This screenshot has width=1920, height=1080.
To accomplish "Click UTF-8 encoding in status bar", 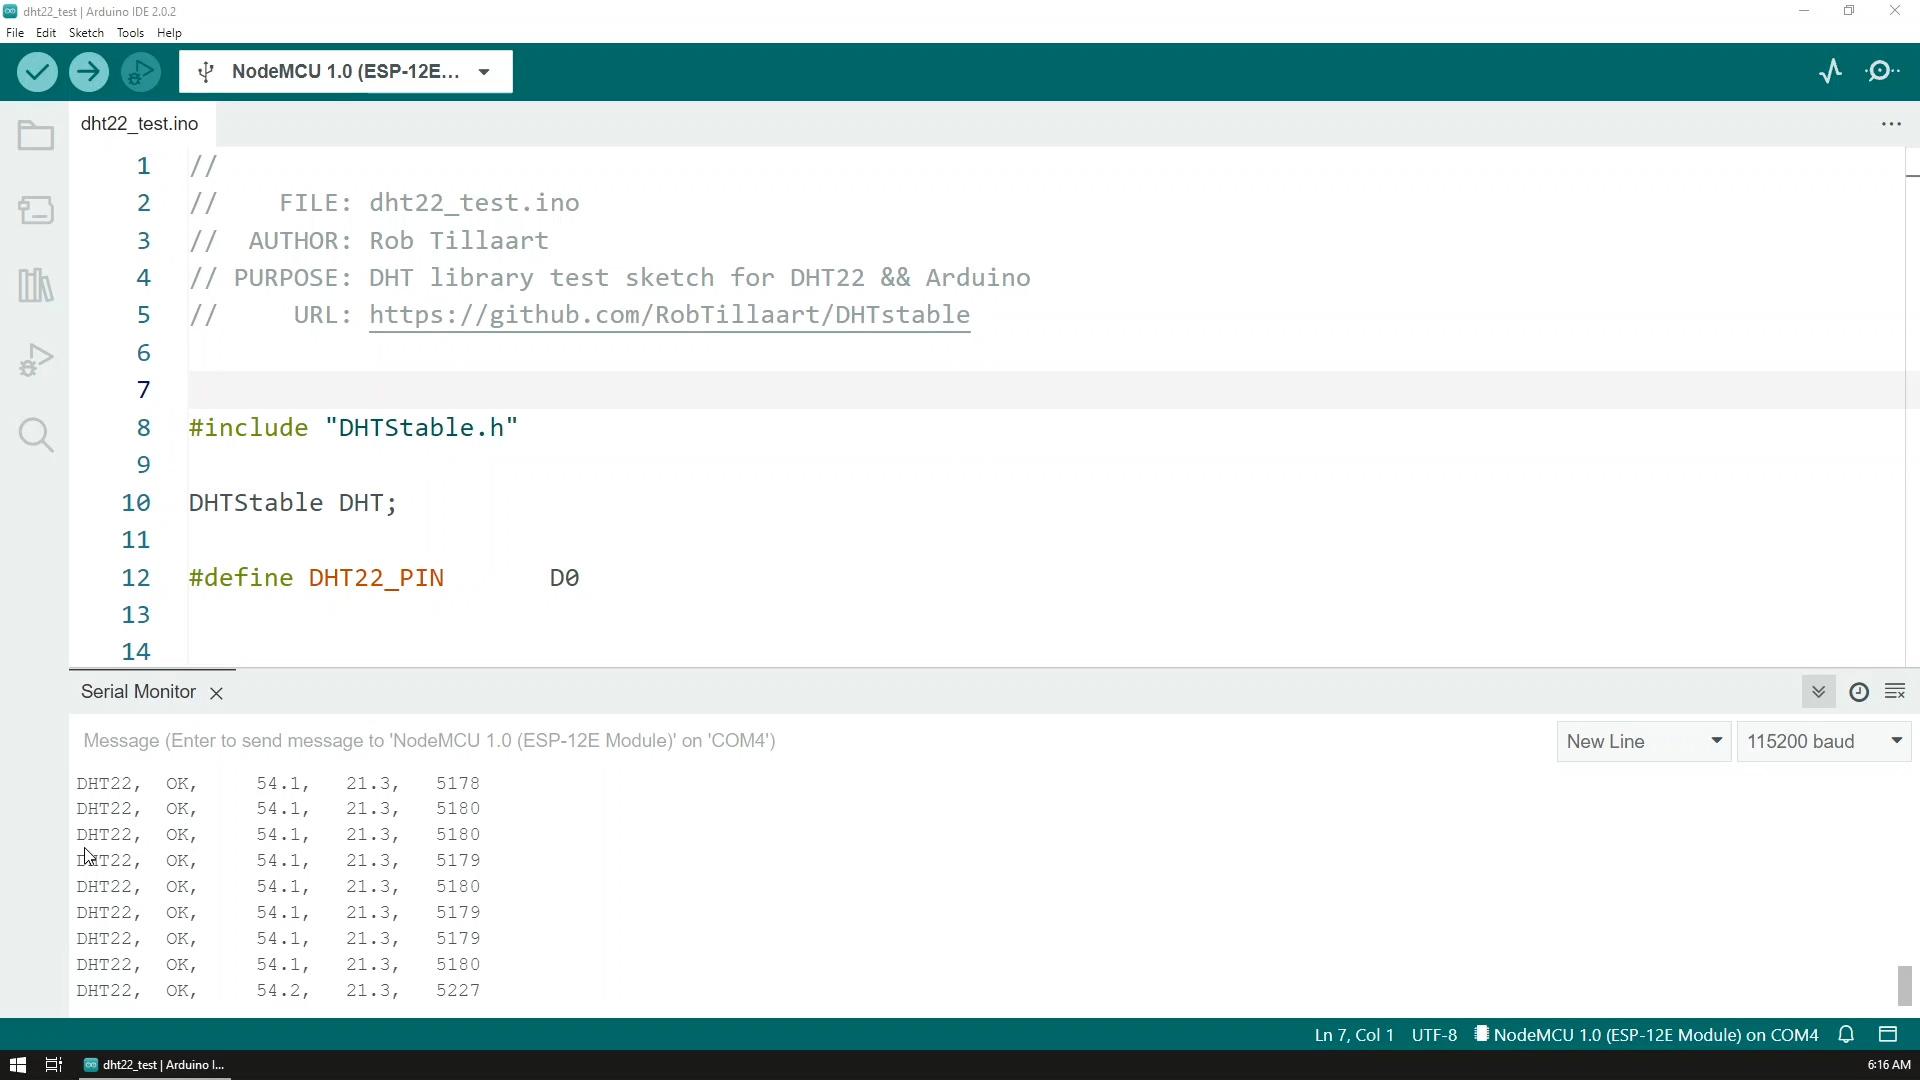I will point(1434,1035).
